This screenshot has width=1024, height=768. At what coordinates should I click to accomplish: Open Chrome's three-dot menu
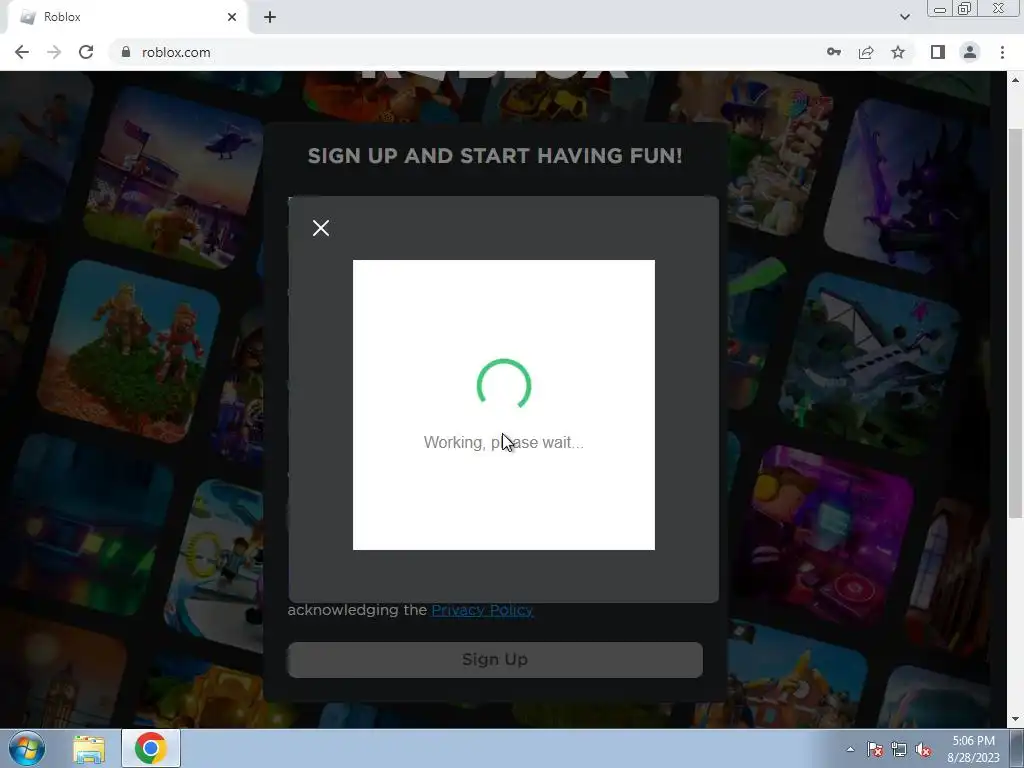point(1002,52)
